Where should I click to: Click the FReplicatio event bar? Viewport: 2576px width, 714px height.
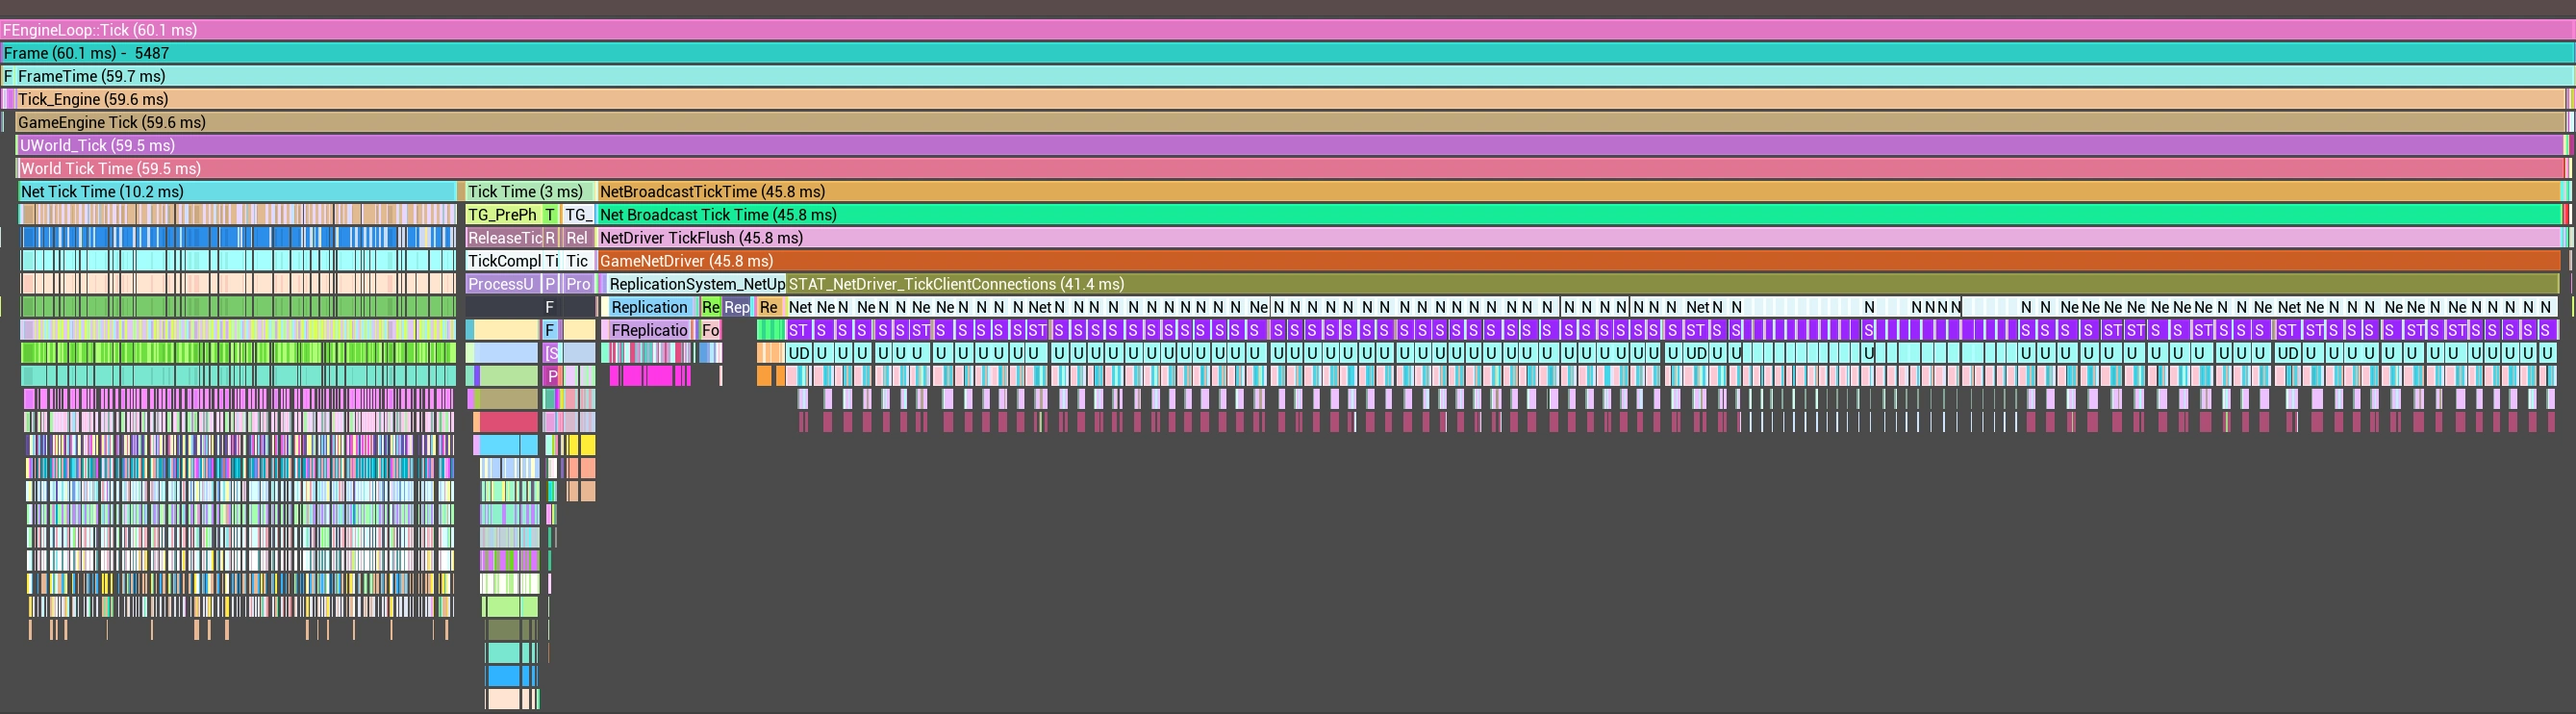(648, 330)
